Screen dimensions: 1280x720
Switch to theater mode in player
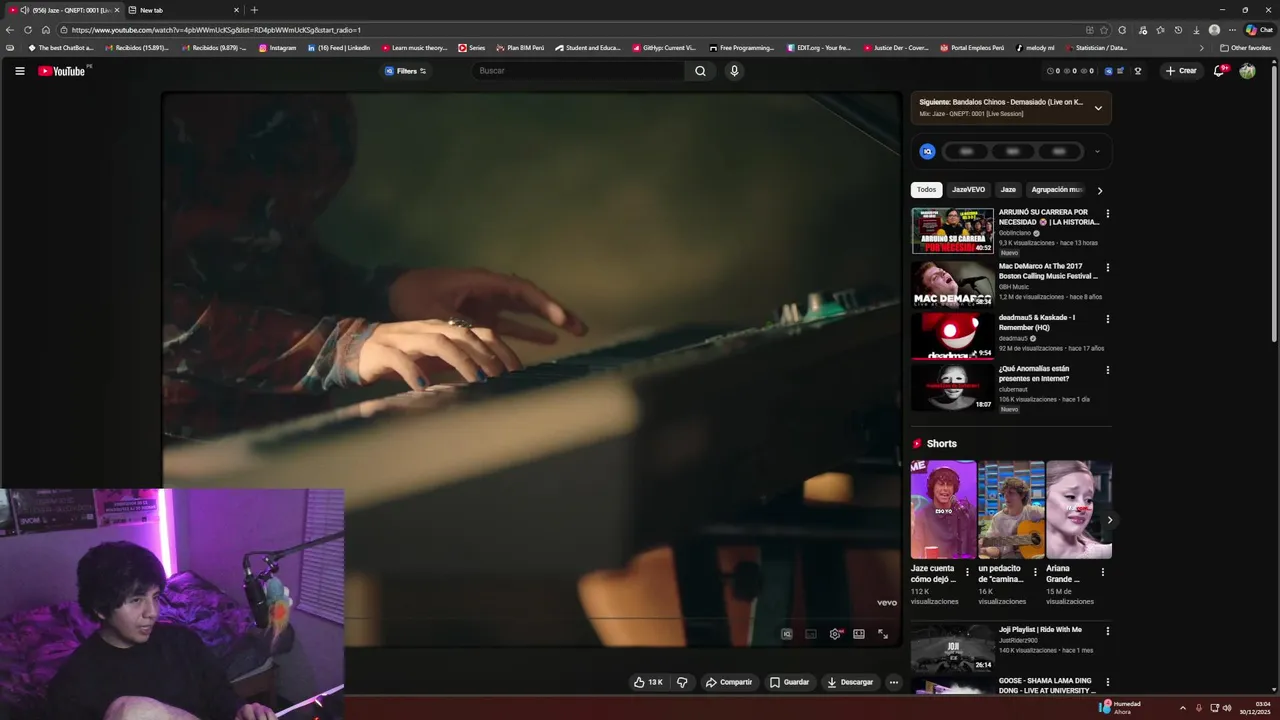click(859, 634)
